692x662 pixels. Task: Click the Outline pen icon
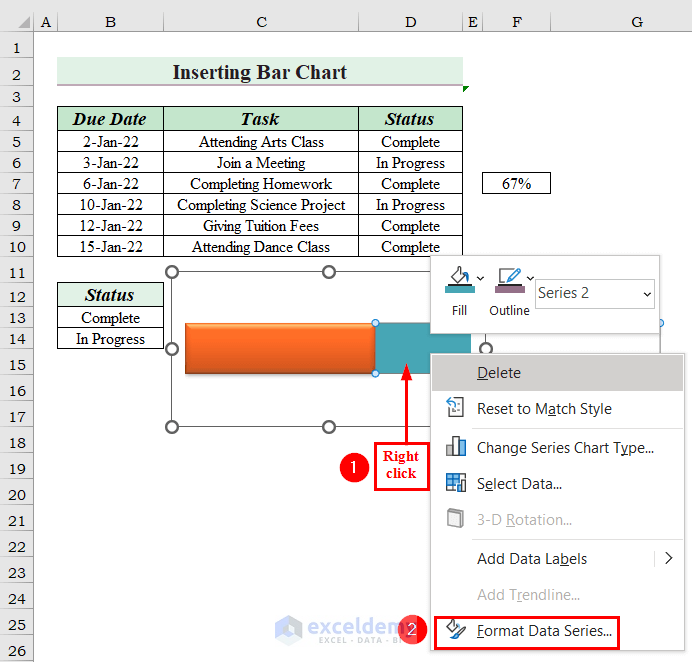click(510, 280)
